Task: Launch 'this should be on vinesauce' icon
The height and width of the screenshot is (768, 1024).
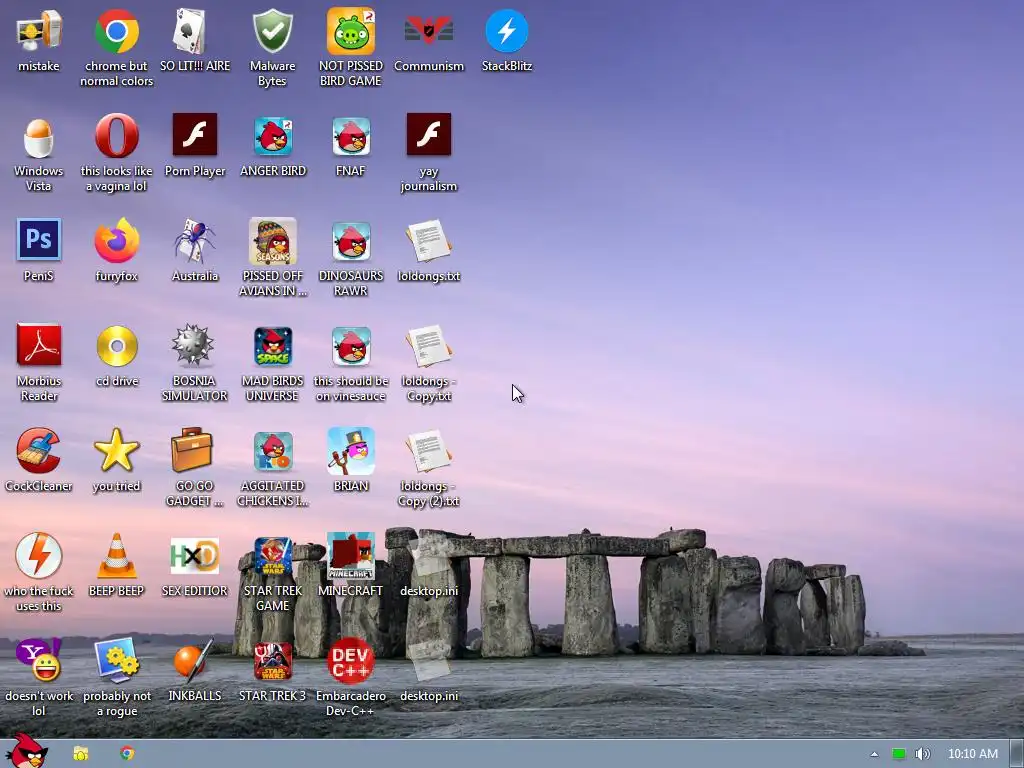Action: [x=351, y=364]
